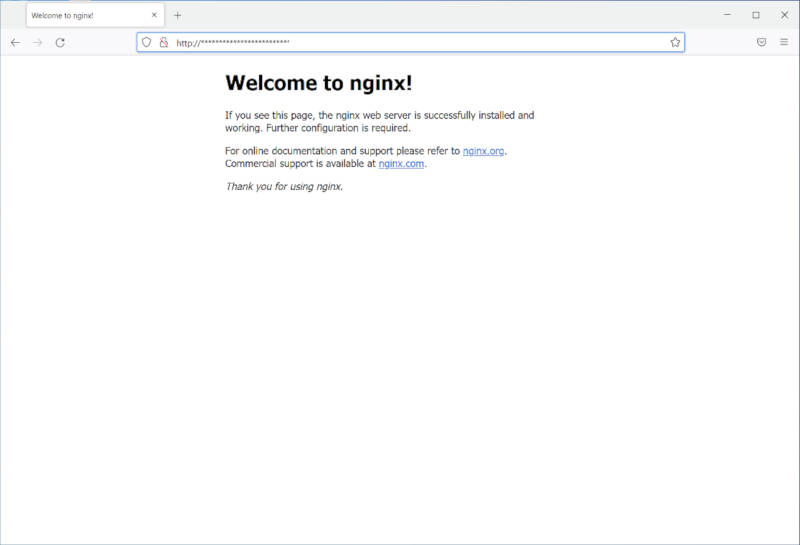The height and width of the screenshot is (545, 800).
Task: Follow the nginx.org link
Action: (x=483, y=151)
